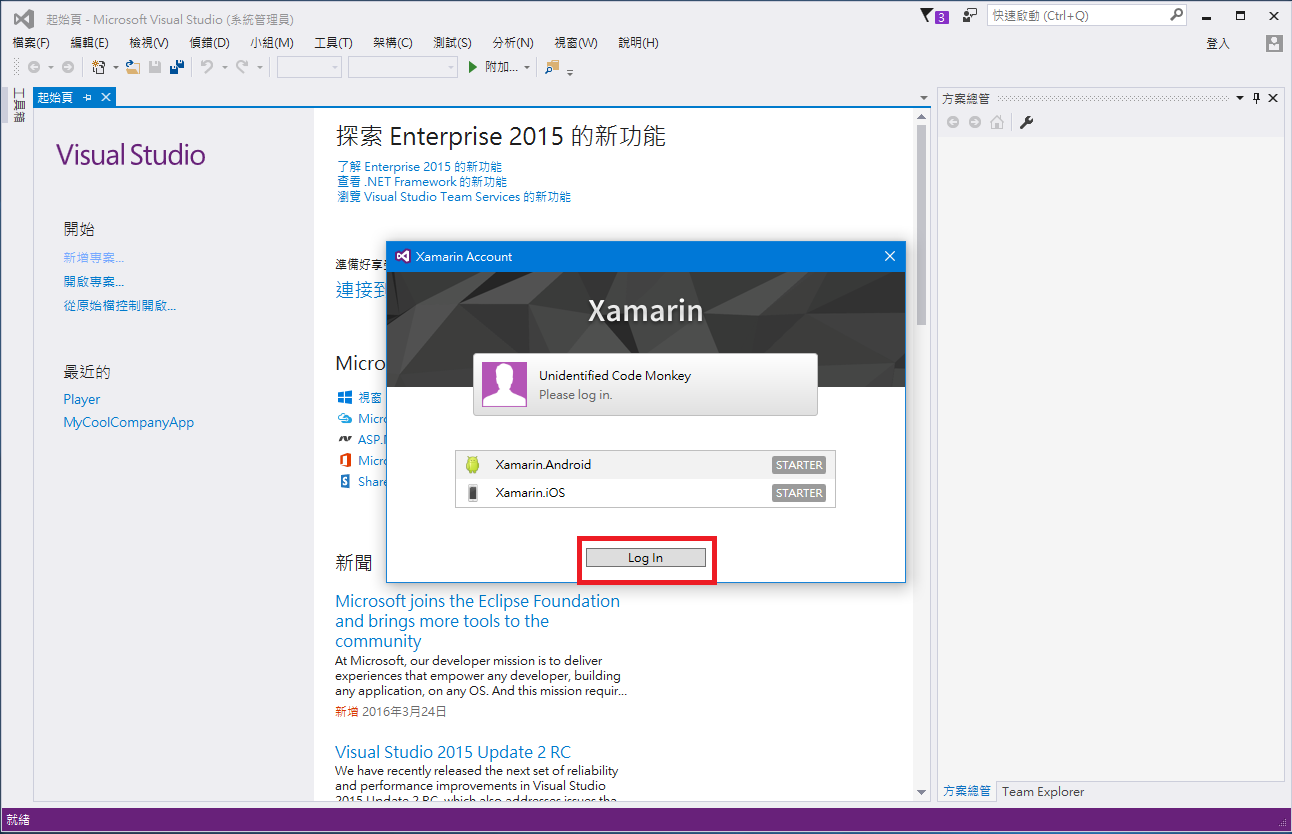Open recent project MyCoolCompanyApp

pos(129,422)
